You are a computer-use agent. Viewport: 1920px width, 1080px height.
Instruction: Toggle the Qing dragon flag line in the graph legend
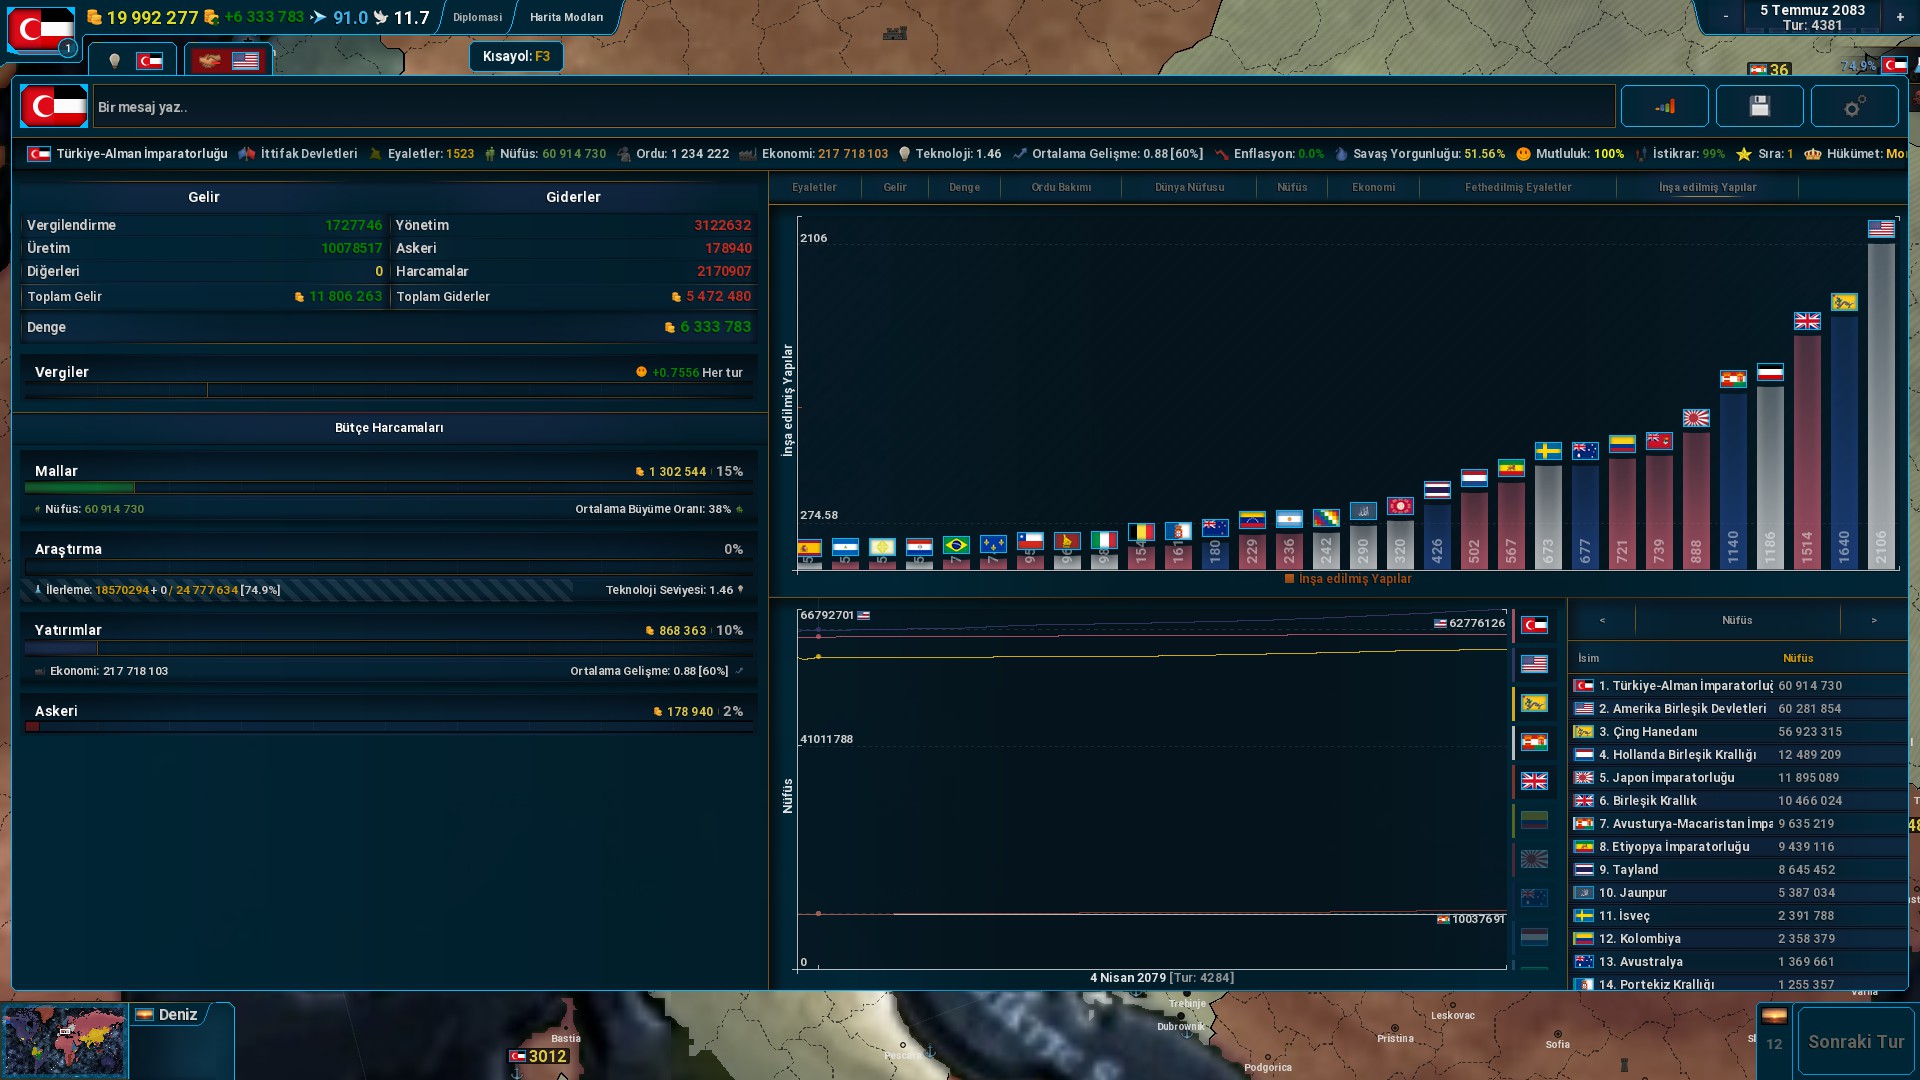click(x=1534, y=703)
